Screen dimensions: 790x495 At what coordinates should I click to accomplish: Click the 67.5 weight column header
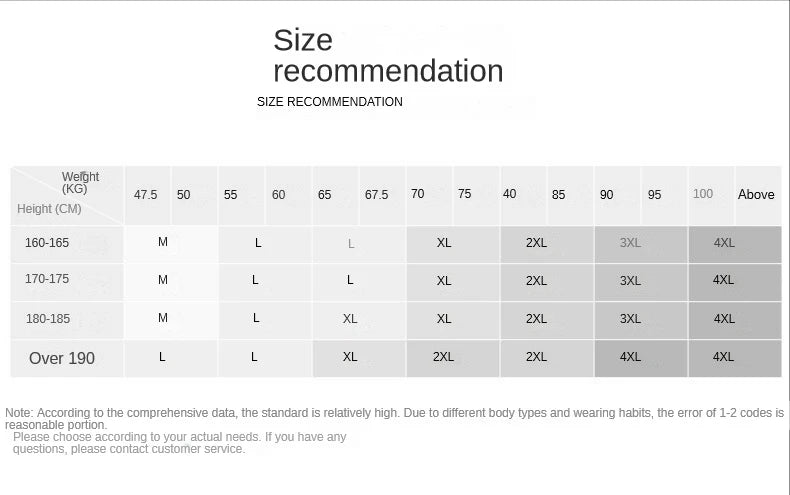(x=376, y=195)
